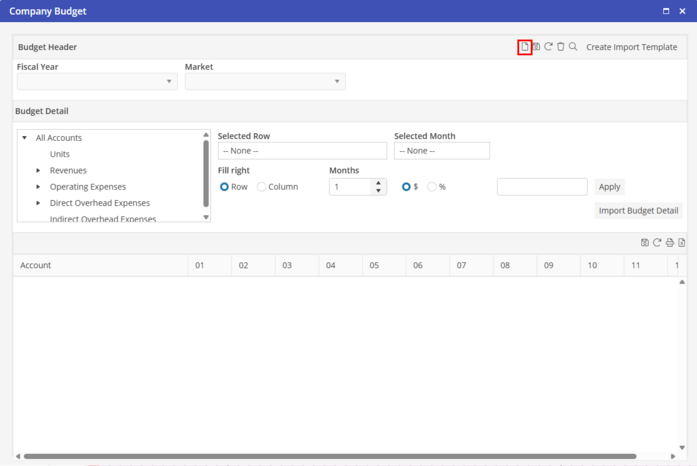Screen dimensions: 697x466
Task: Click the New budget document icon
Action: pyautogui.click(x=524, y=47)
